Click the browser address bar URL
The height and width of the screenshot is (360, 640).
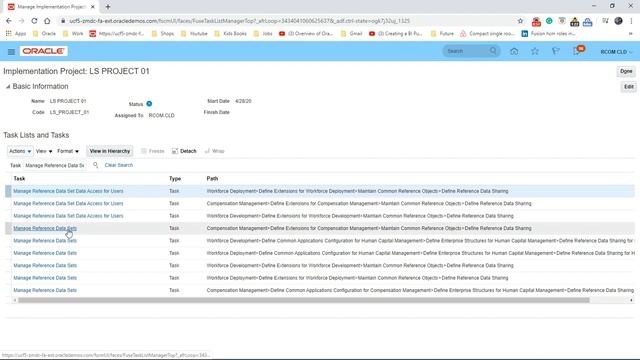pyautogui.click(x=239, y=21)
